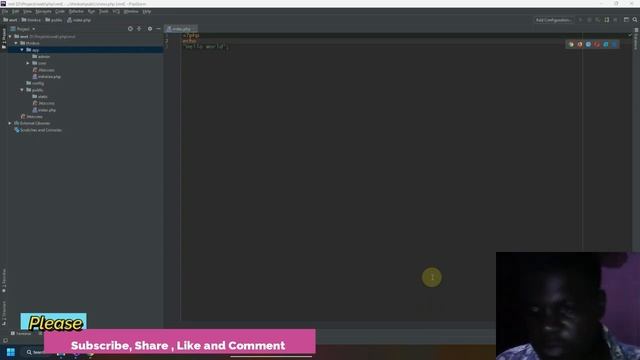This screenshot has width=640, height=360.
Task: Toggle listening for PHP debug connections icon
Action: 607,20
